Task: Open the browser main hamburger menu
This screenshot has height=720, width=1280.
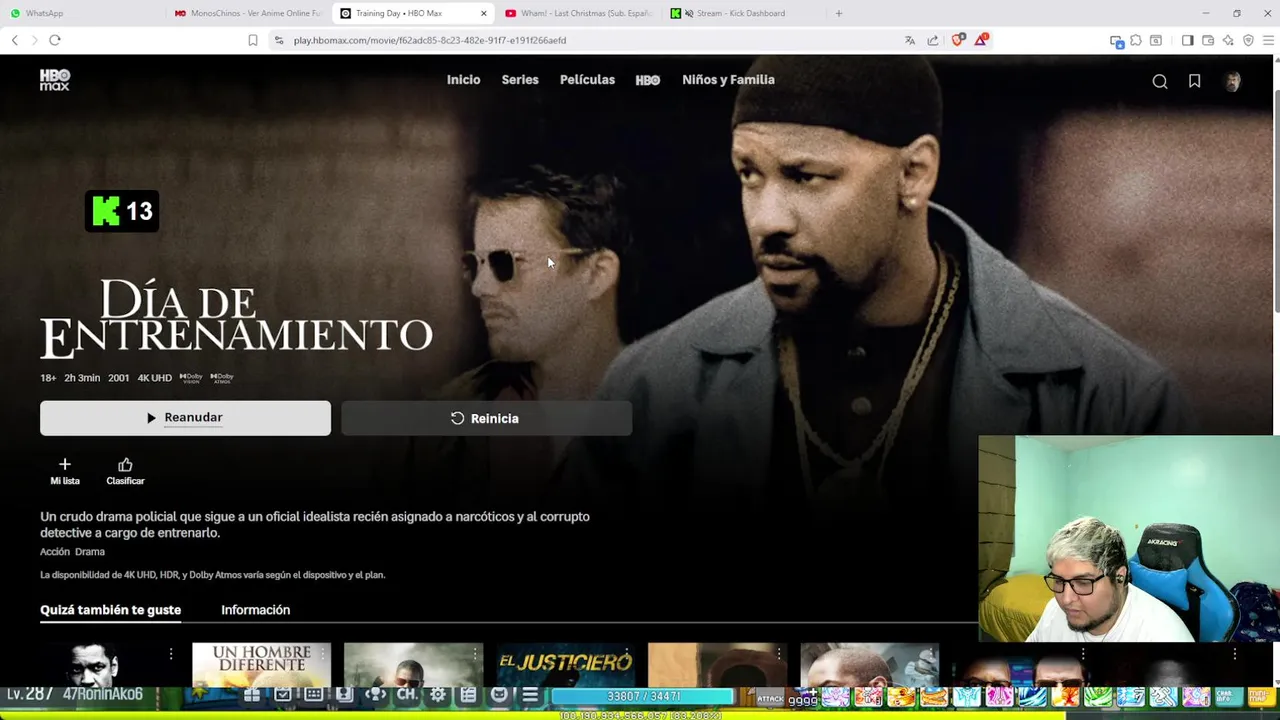Action: 1269,40
